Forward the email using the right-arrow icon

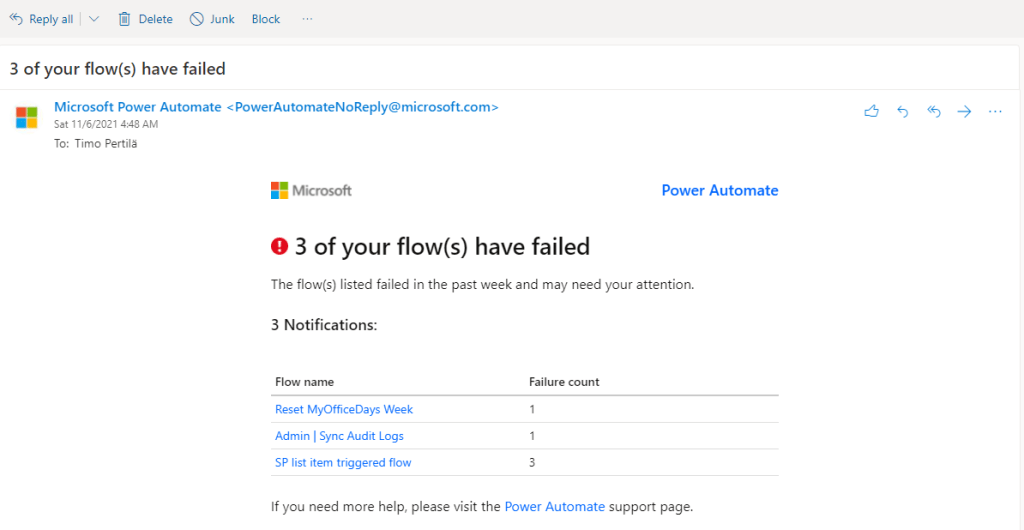tap(964, 112)
